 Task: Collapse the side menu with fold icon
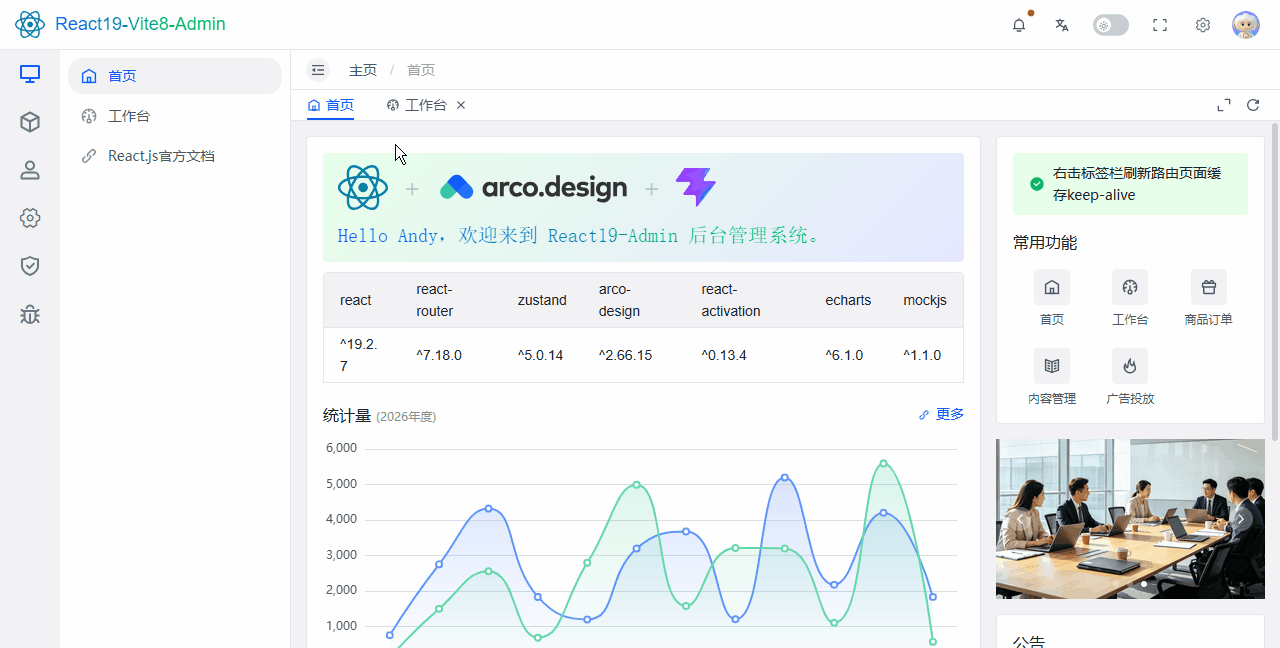318,70
